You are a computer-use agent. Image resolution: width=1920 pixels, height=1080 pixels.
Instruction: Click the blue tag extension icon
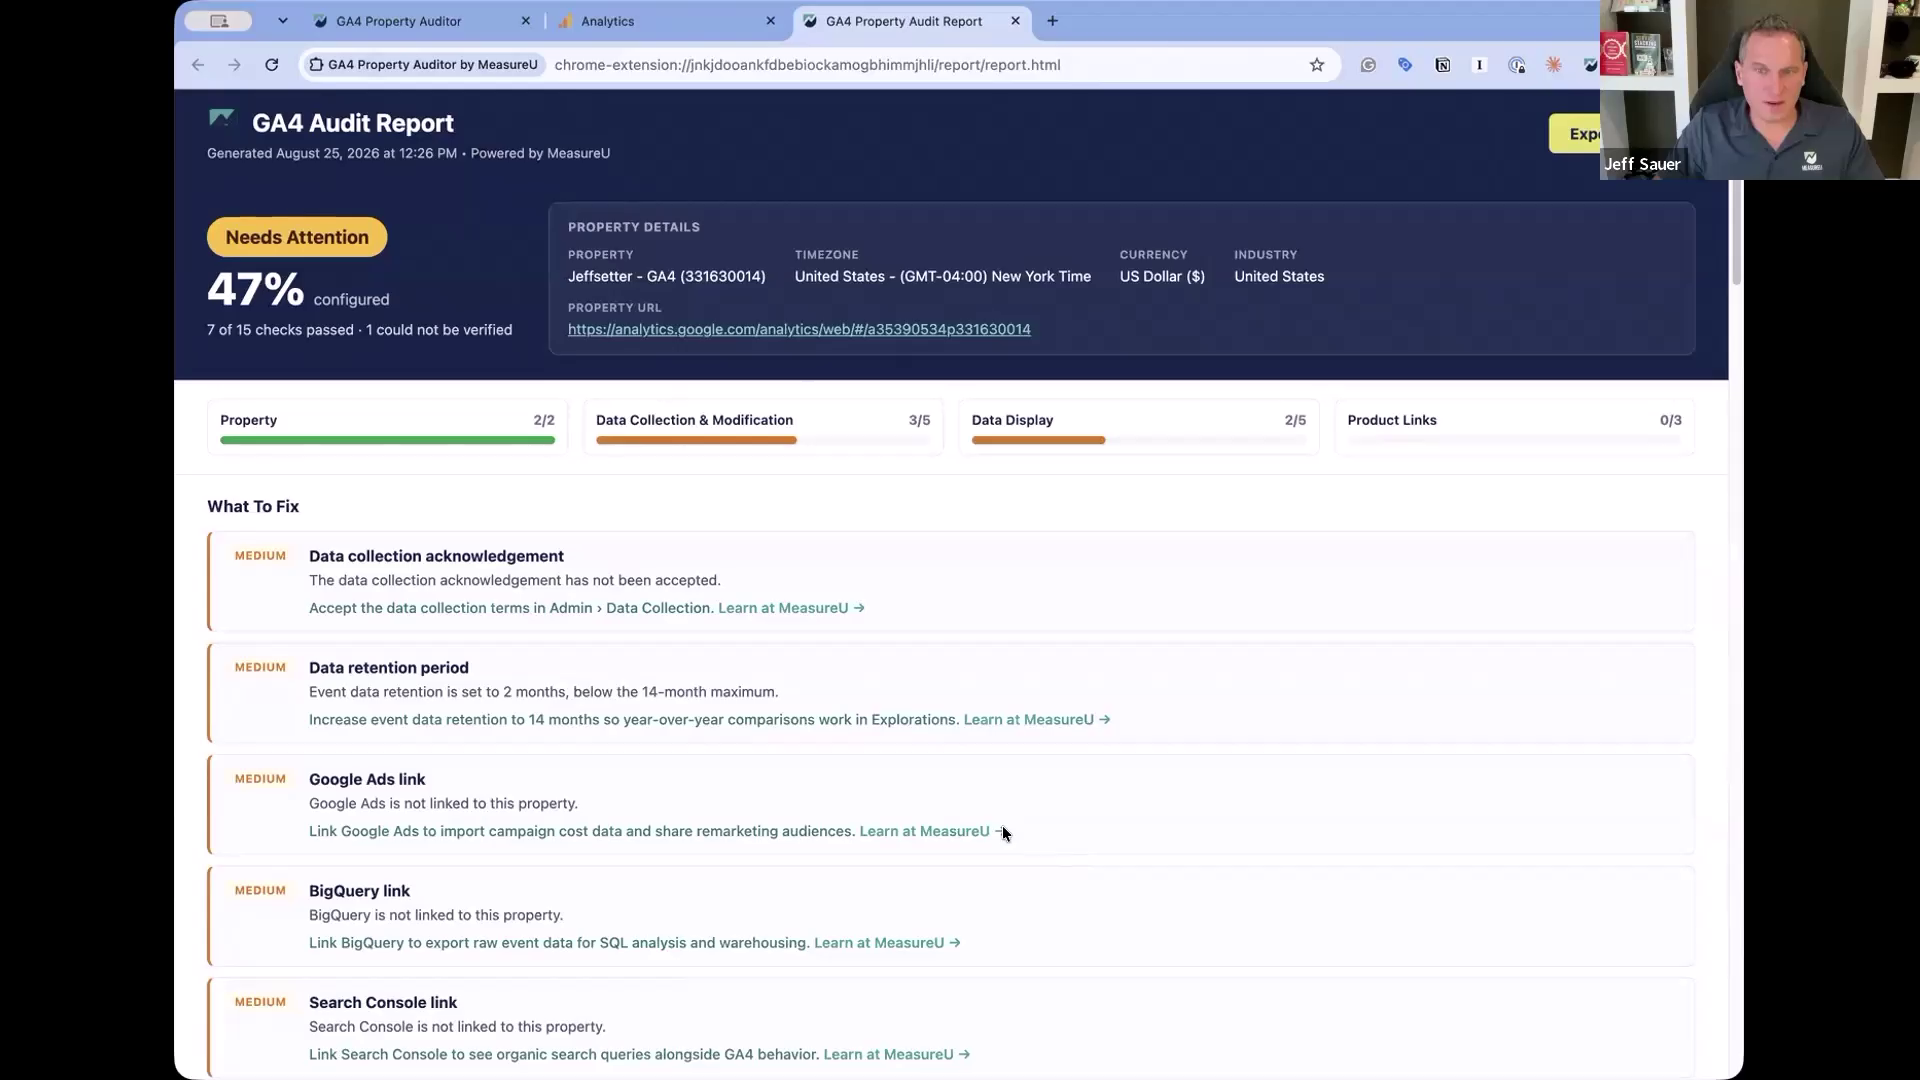click(1405, 65)
